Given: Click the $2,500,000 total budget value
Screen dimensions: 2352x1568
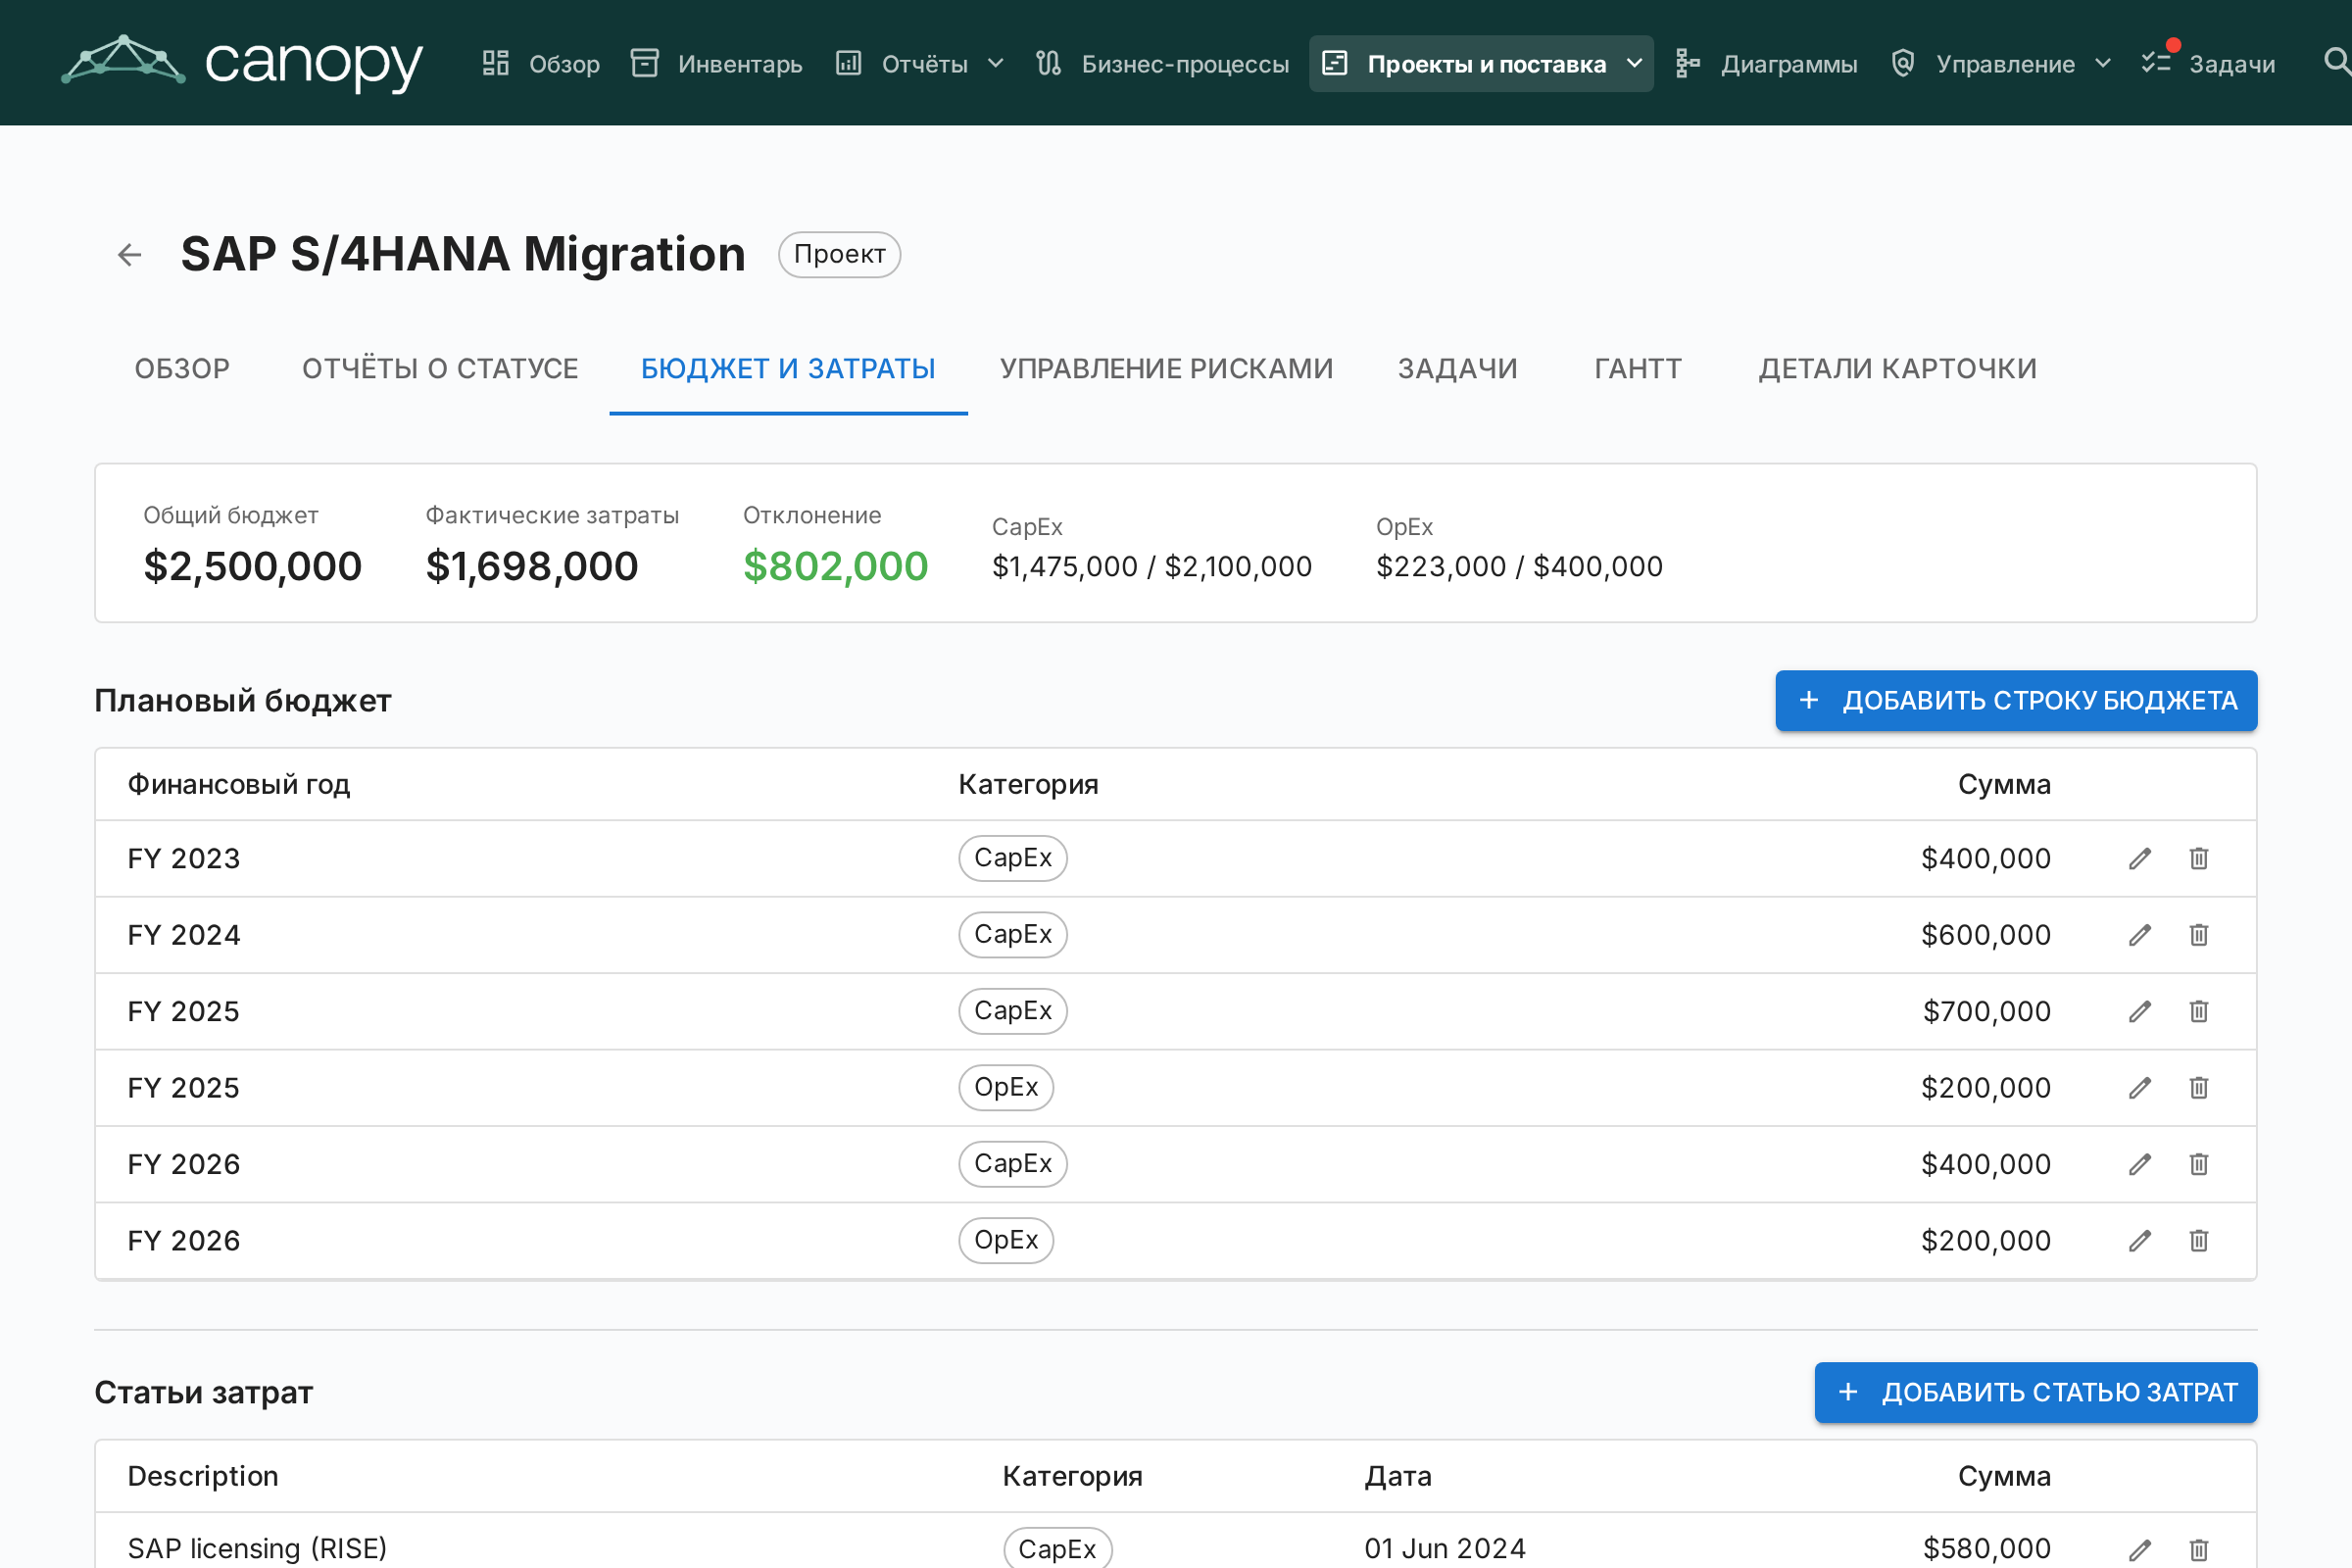Looking at the screenshot, I should (253, 567).
